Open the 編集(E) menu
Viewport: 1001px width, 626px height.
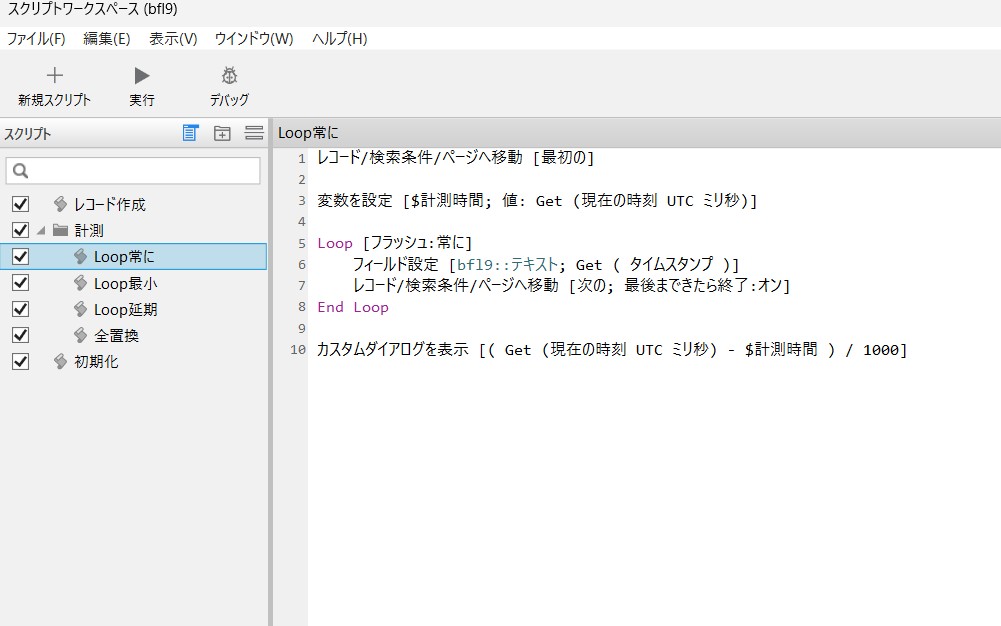point(107,39)
